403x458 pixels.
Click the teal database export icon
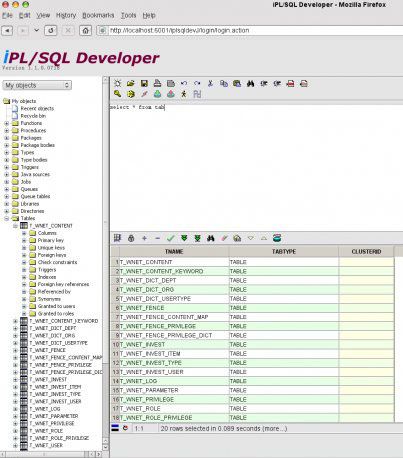[277, 238]
